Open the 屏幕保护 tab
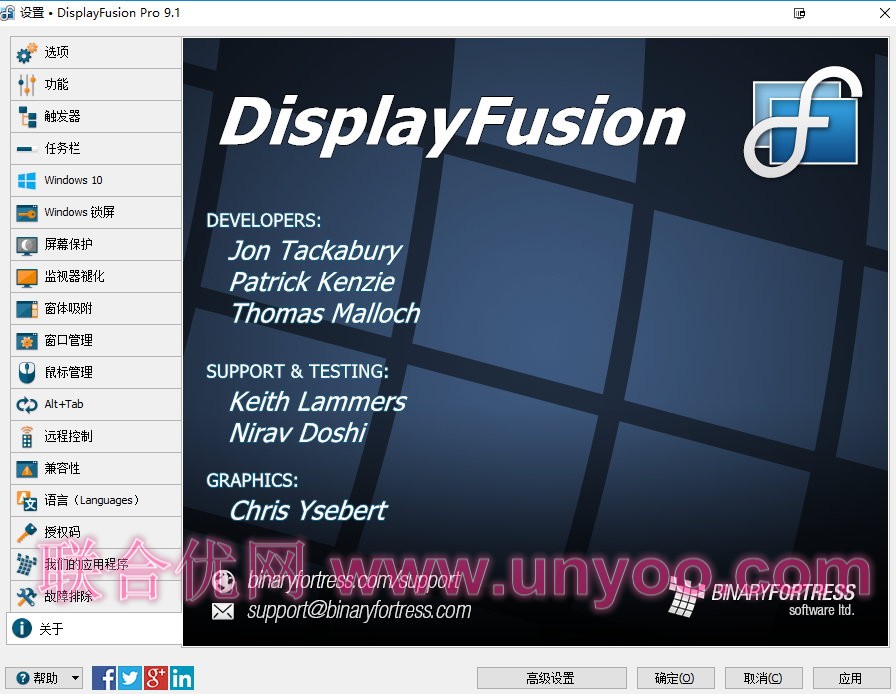This screenshot has width=896, height=694. tap(96, 245)
